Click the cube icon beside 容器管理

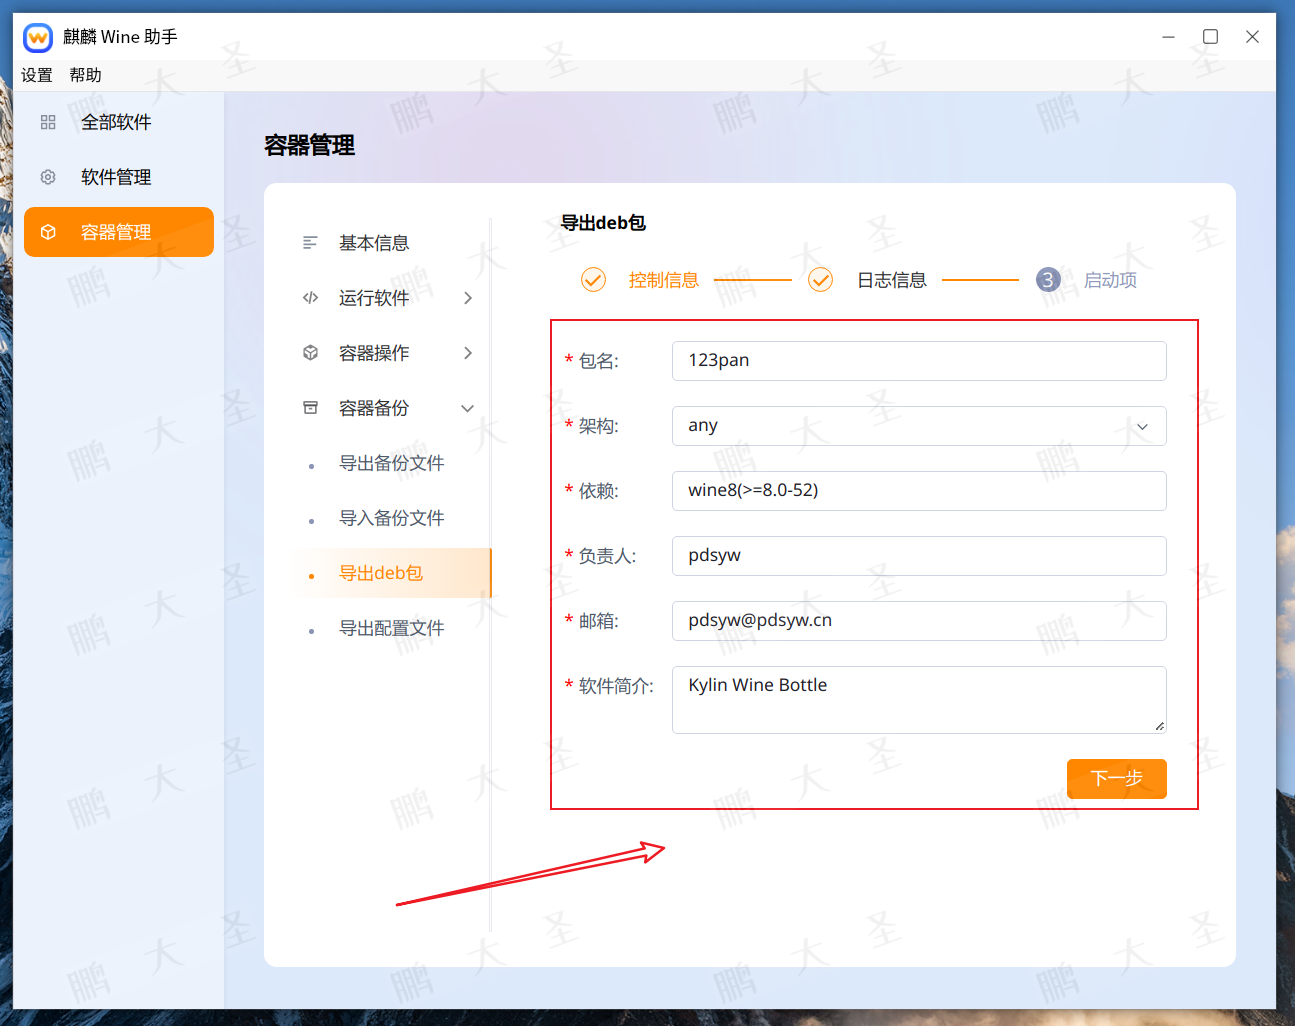point(48,232)
